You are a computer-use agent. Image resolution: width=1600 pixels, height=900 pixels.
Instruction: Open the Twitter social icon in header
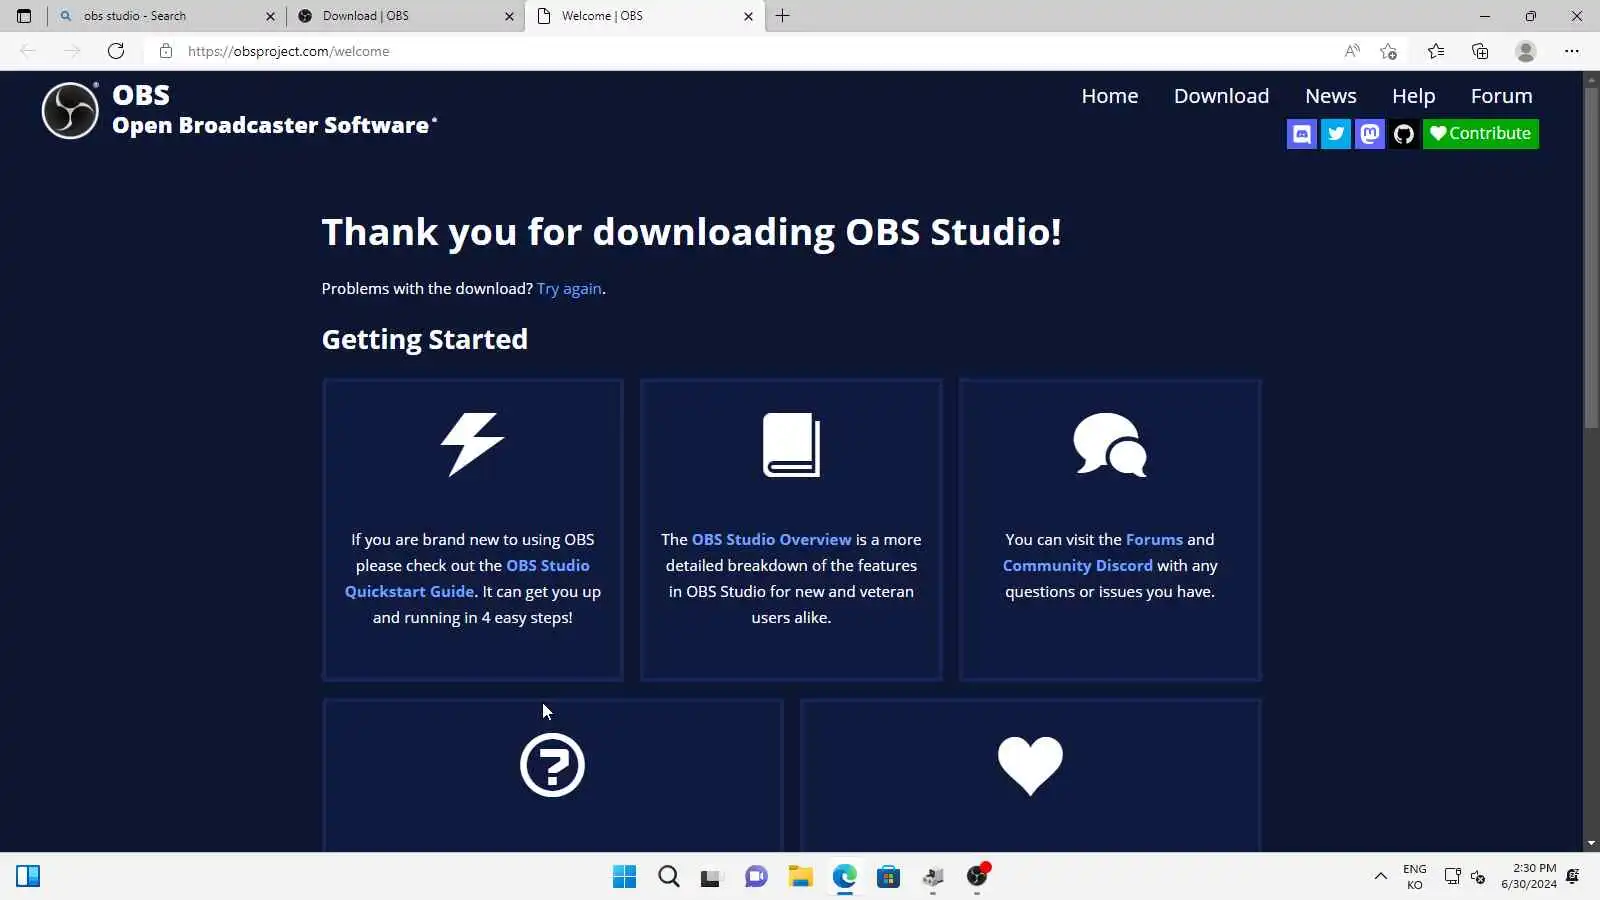[x=1336, y=133]
